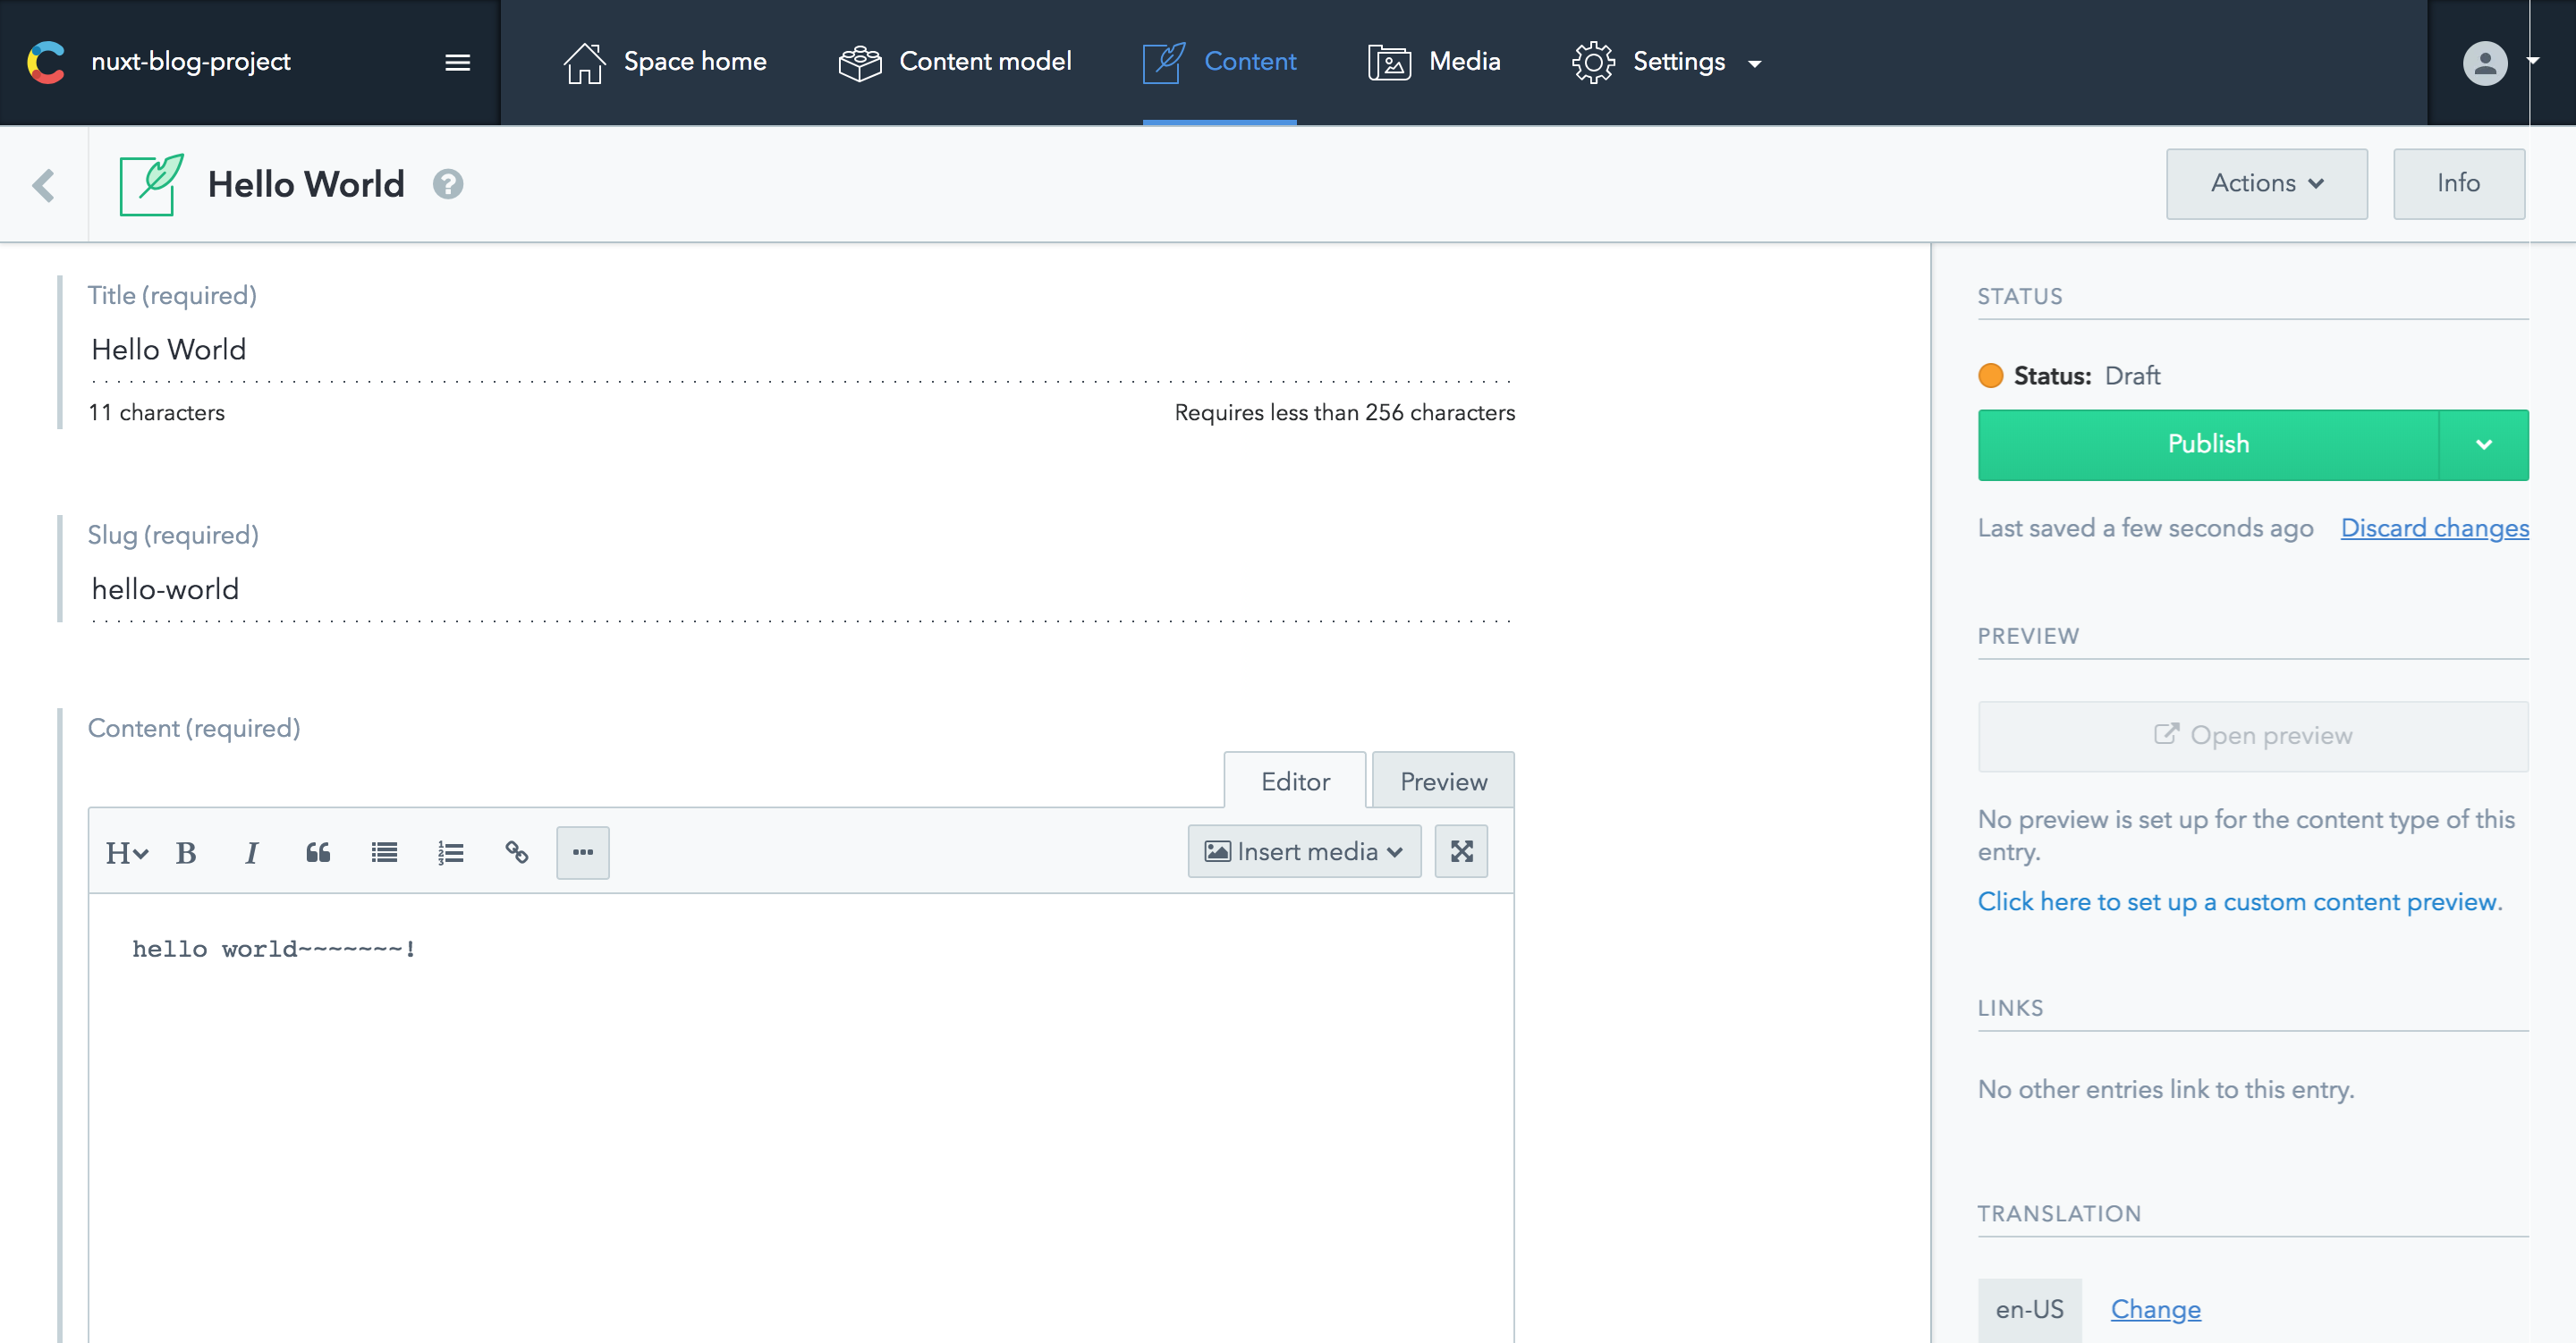Click 'Last saved a few seconds ago' text
The image size is (2576, 1343).
[x=2145, y=528]
